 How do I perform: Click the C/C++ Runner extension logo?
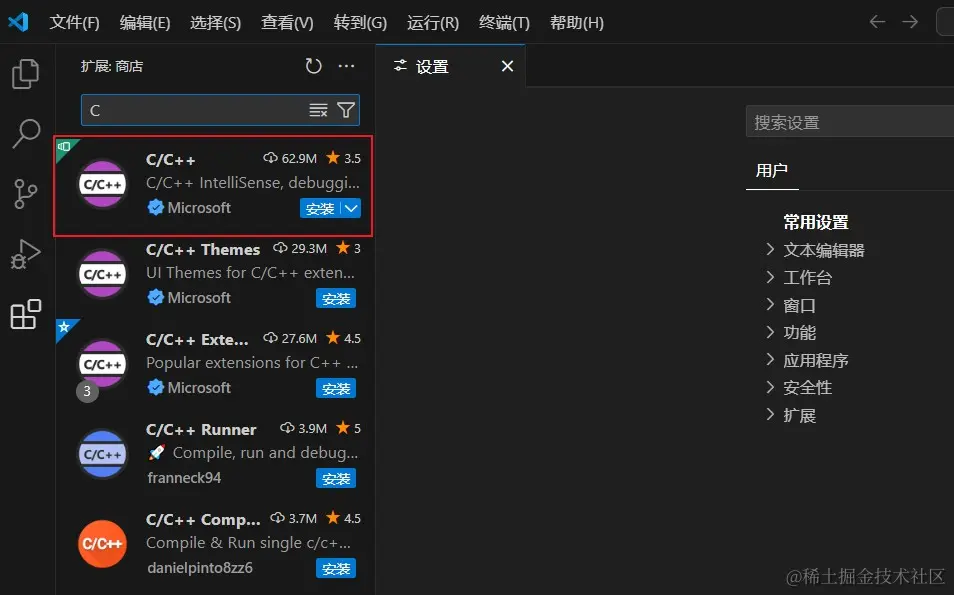click(102, 454)
